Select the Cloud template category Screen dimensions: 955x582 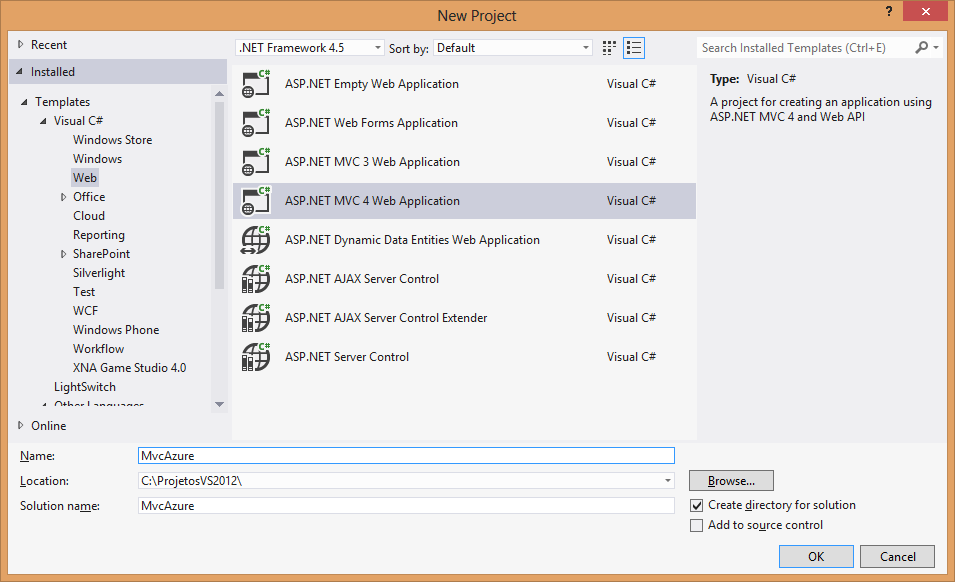tap(89, 216)
